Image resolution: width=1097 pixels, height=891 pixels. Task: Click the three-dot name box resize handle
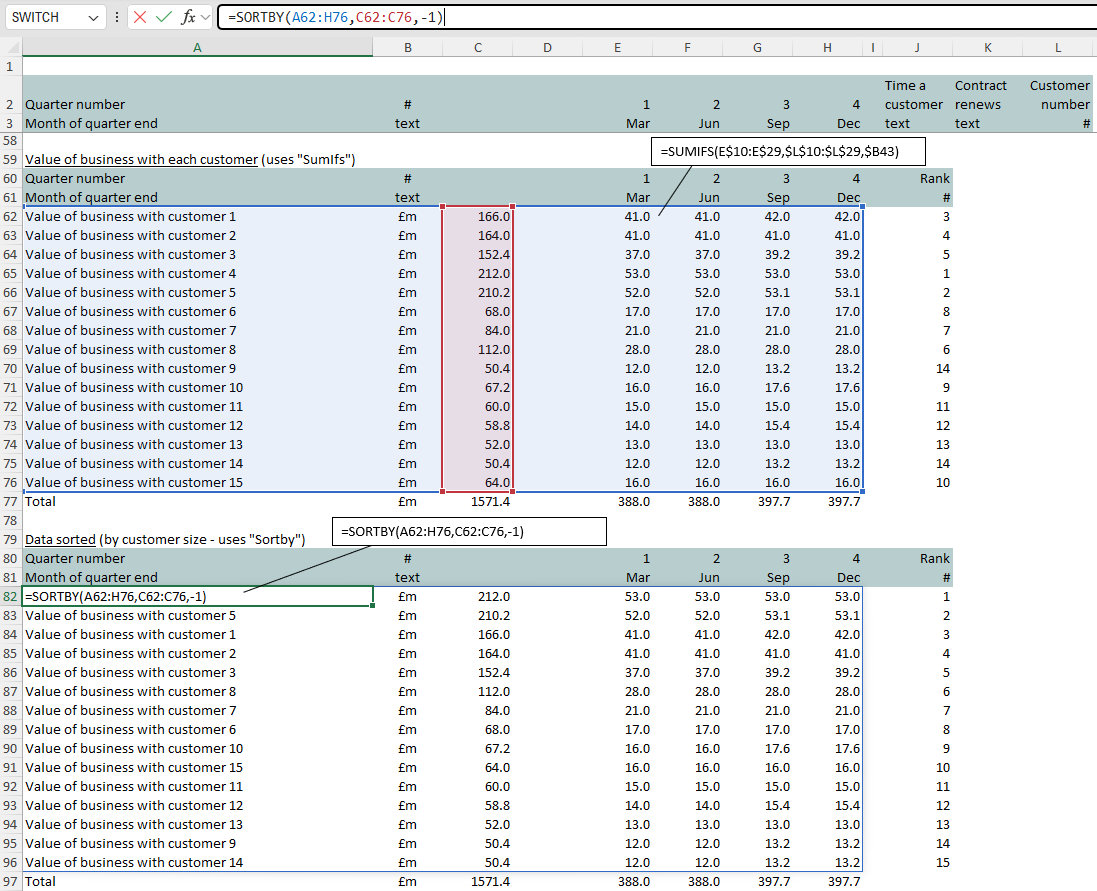pos(117,17)
